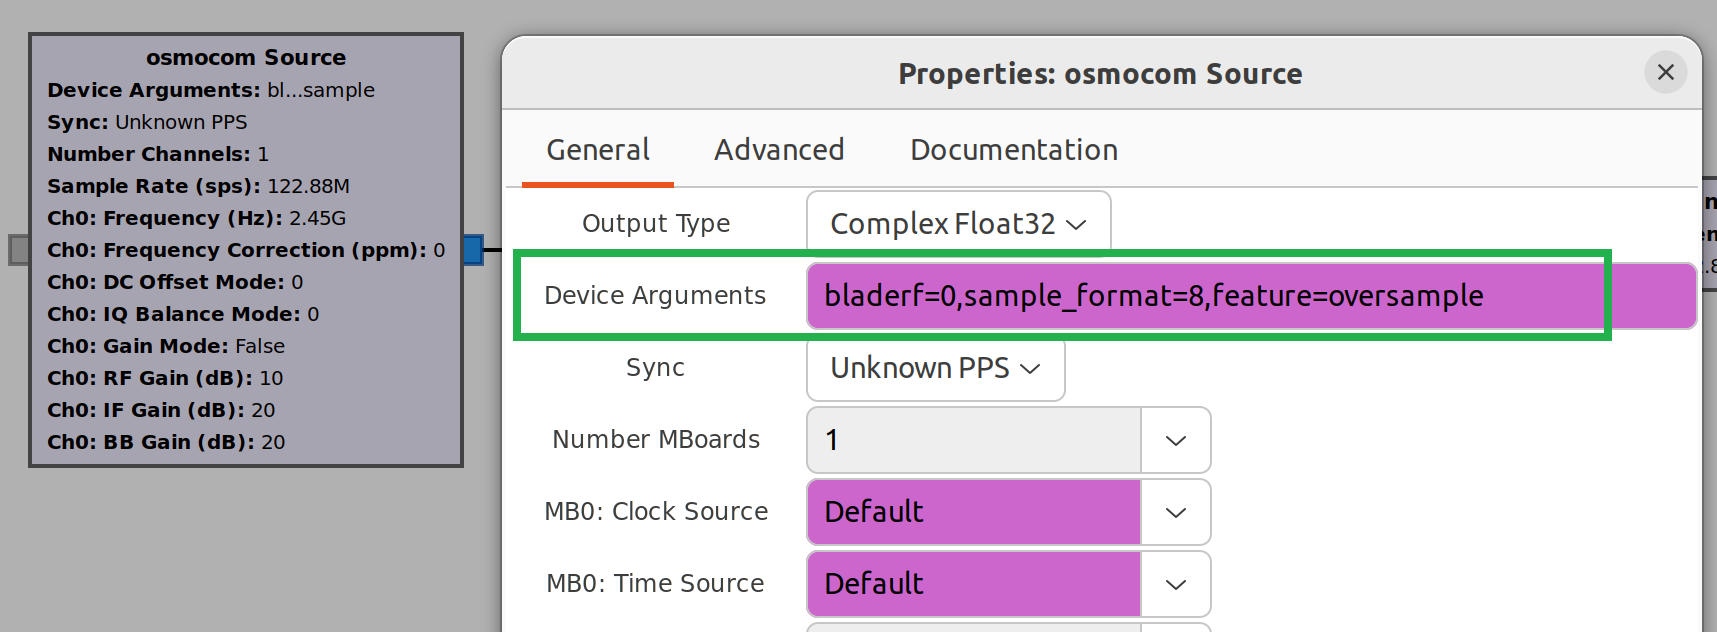Click the Ch0: RF Gain line in the block

(165, 378)
